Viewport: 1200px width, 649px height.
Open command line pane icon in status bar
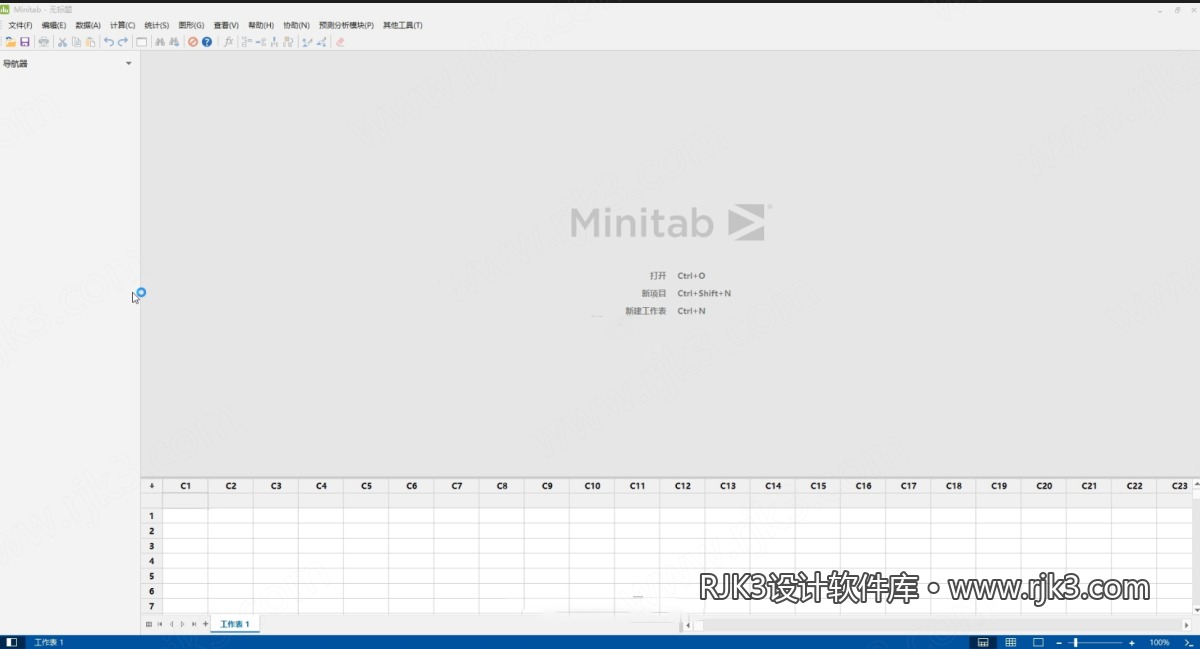pos(1189,642)
